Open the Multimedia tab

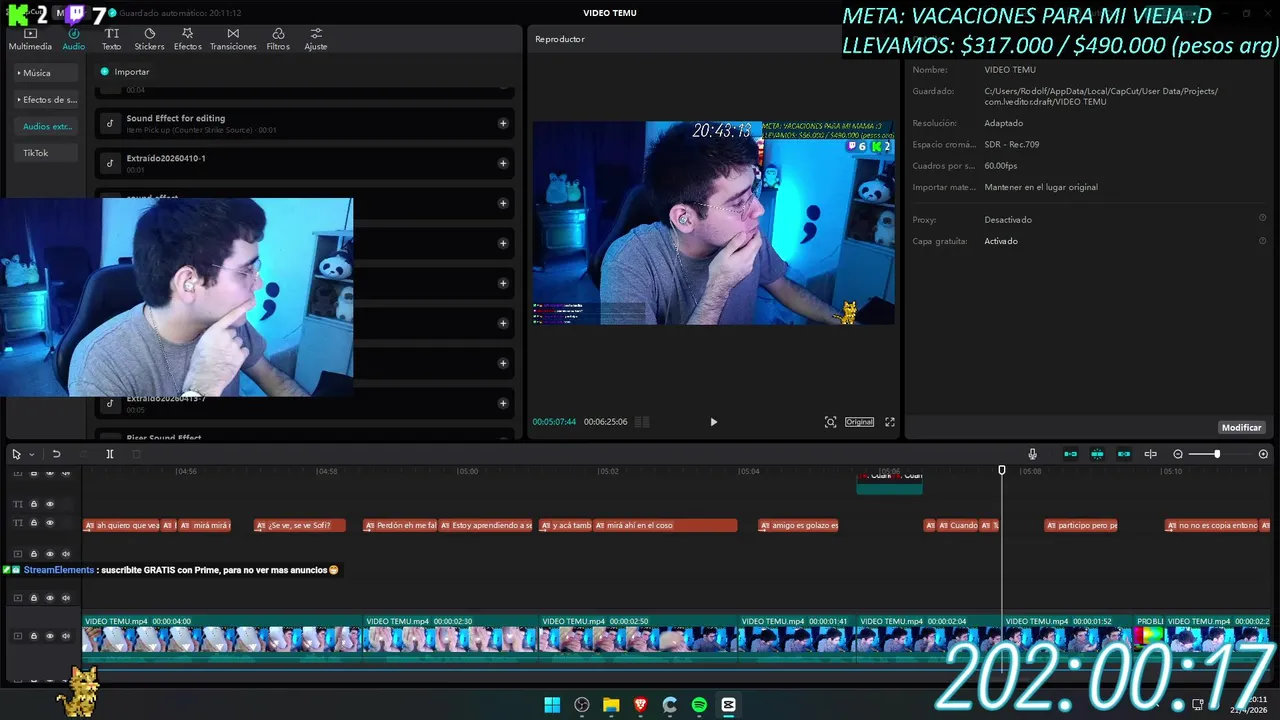30,39
